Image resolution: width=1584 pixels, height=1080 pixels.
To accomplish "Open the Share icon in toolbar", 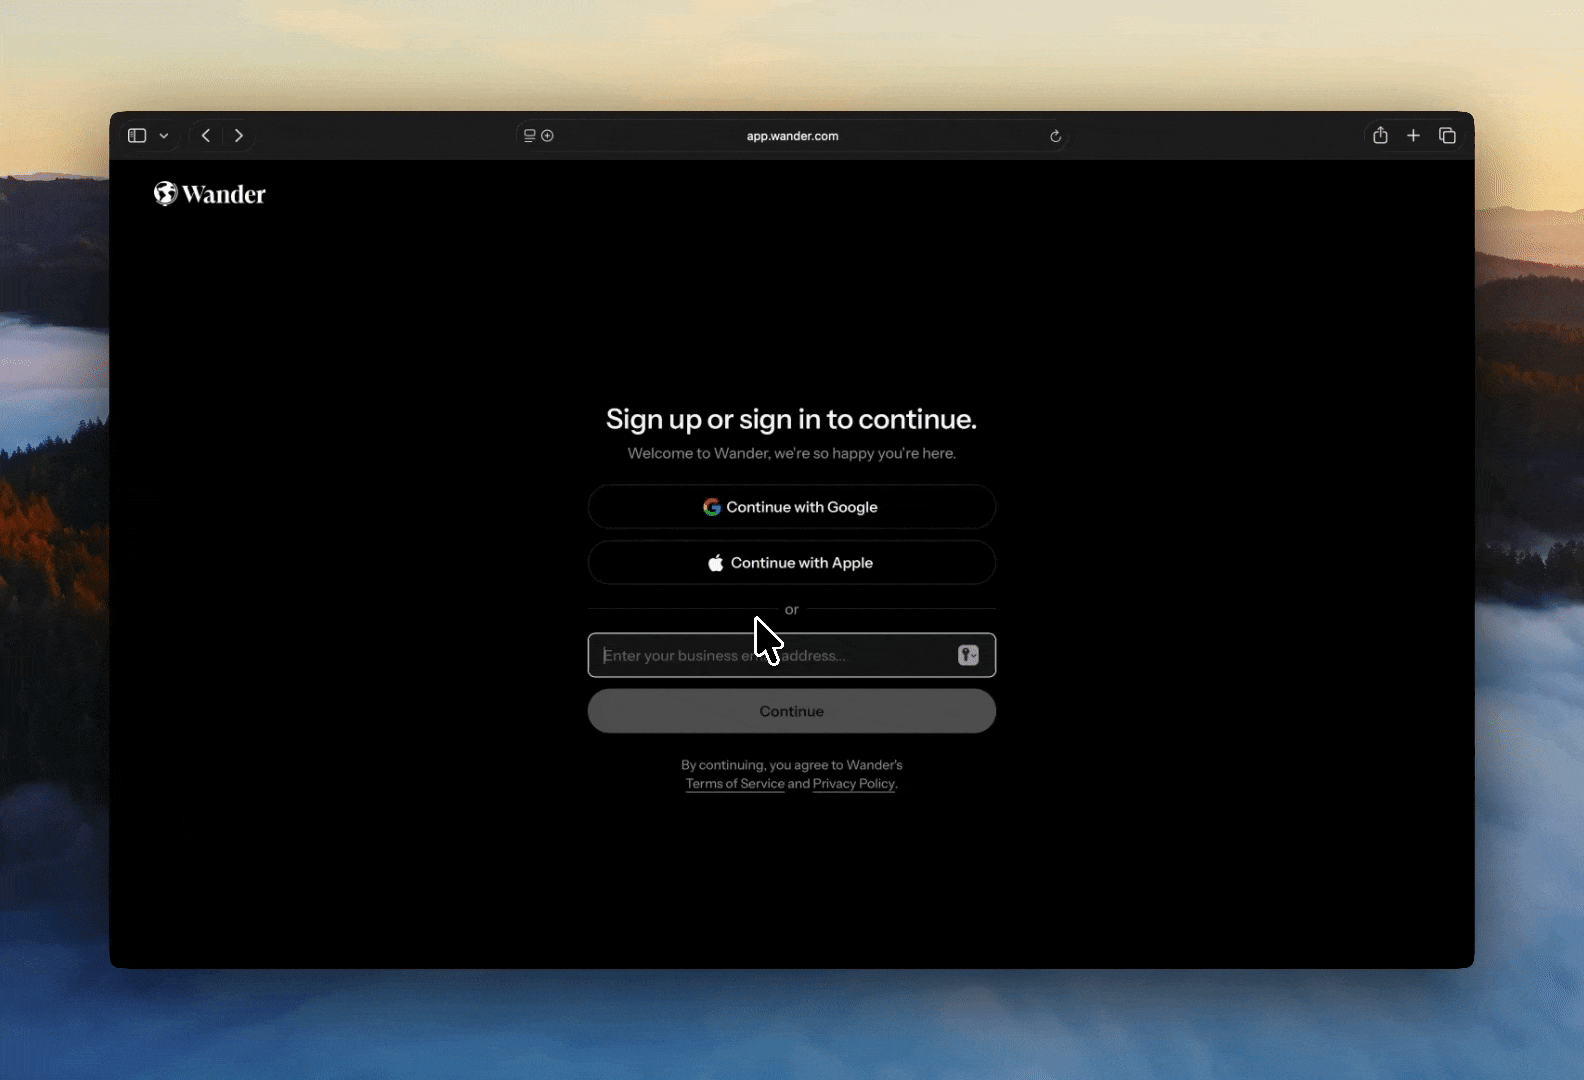I will (x=1380, y=135).
